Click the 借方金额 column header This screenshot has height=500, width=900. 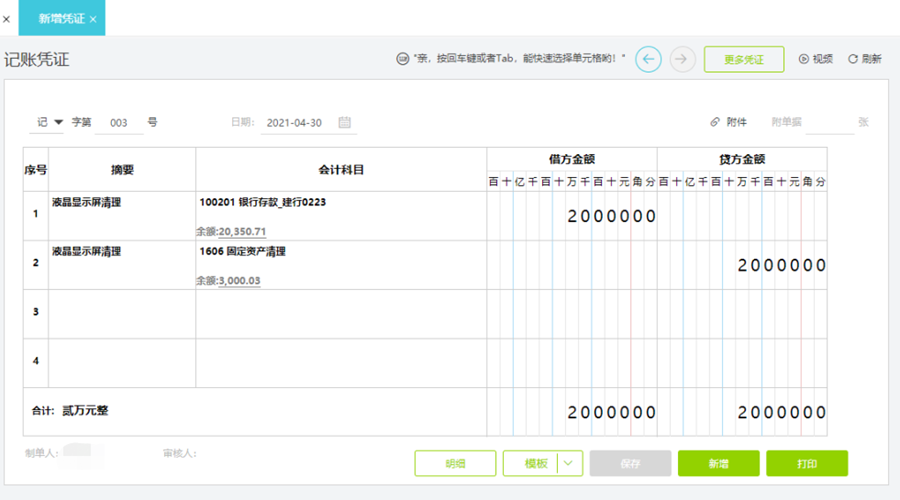(x=572, y=160)
